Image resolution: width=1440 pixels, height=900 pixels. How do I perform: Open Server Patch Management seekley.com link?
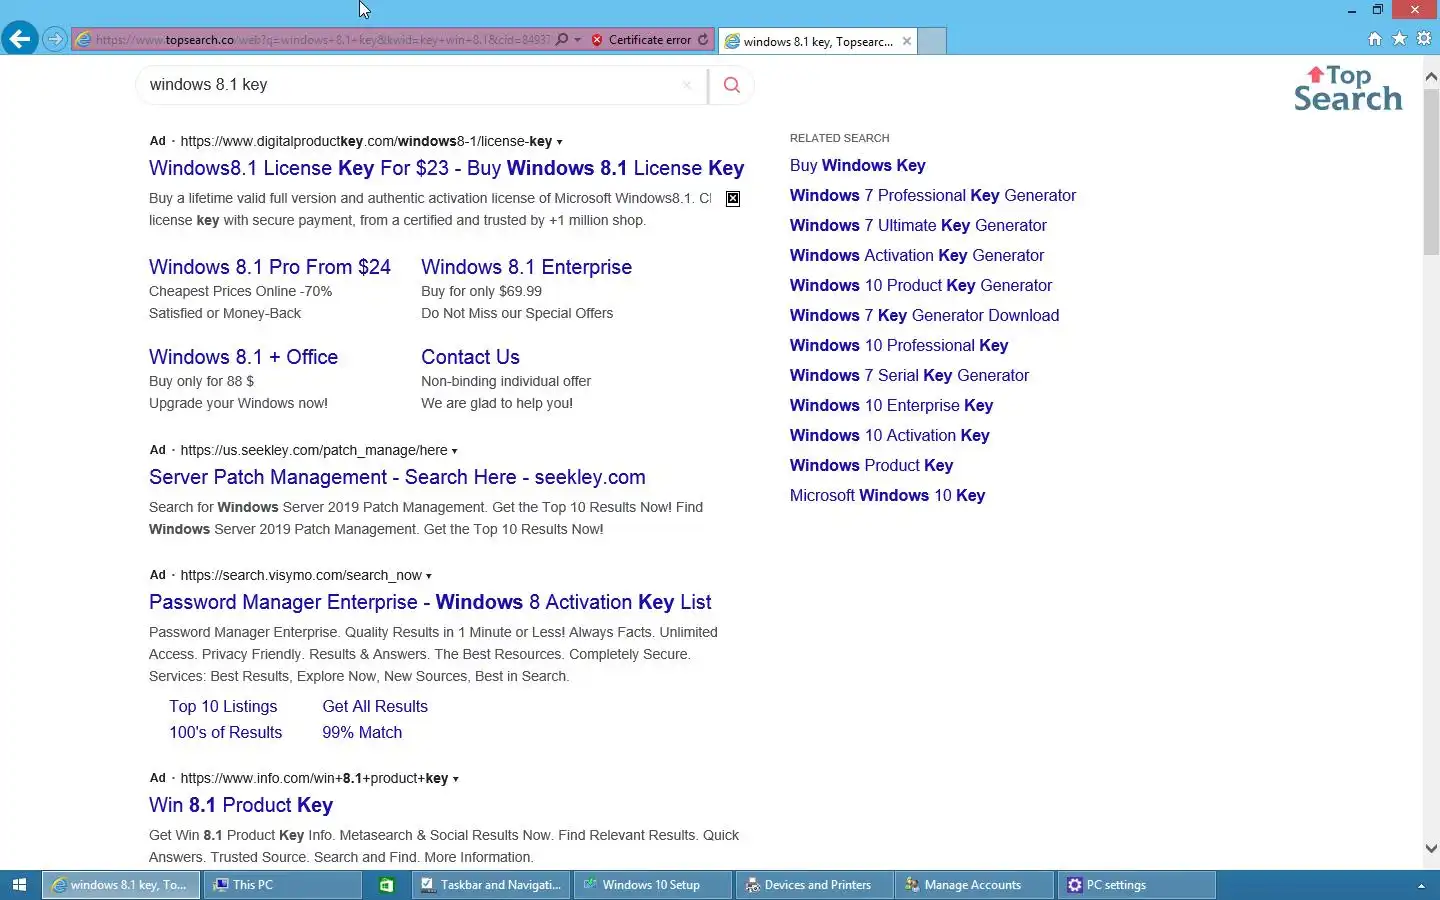click(x=397, y=477)
